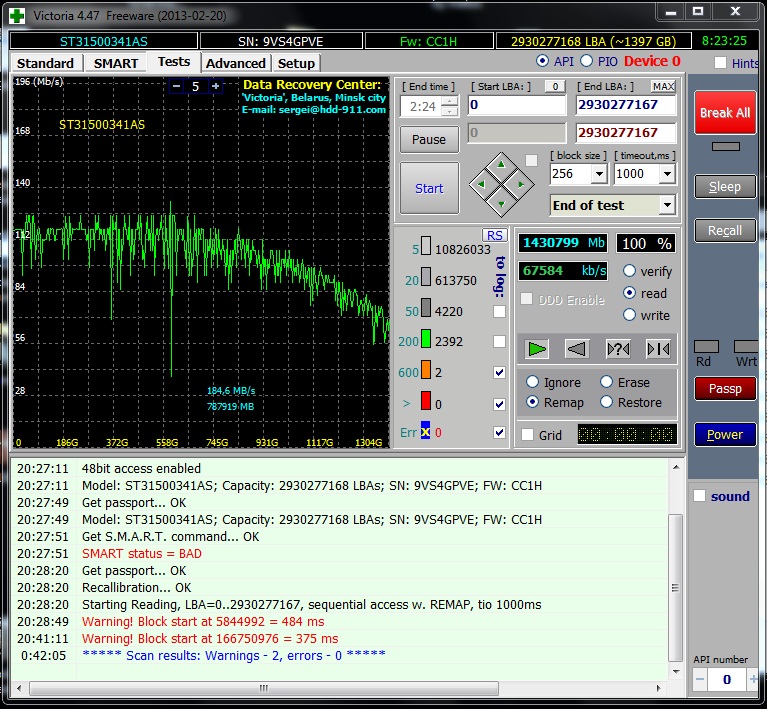Image resolution: width=767 pixels, height=709 pixels.
Task: Enable the Grid checkbox
Action: tap(527, 435)
